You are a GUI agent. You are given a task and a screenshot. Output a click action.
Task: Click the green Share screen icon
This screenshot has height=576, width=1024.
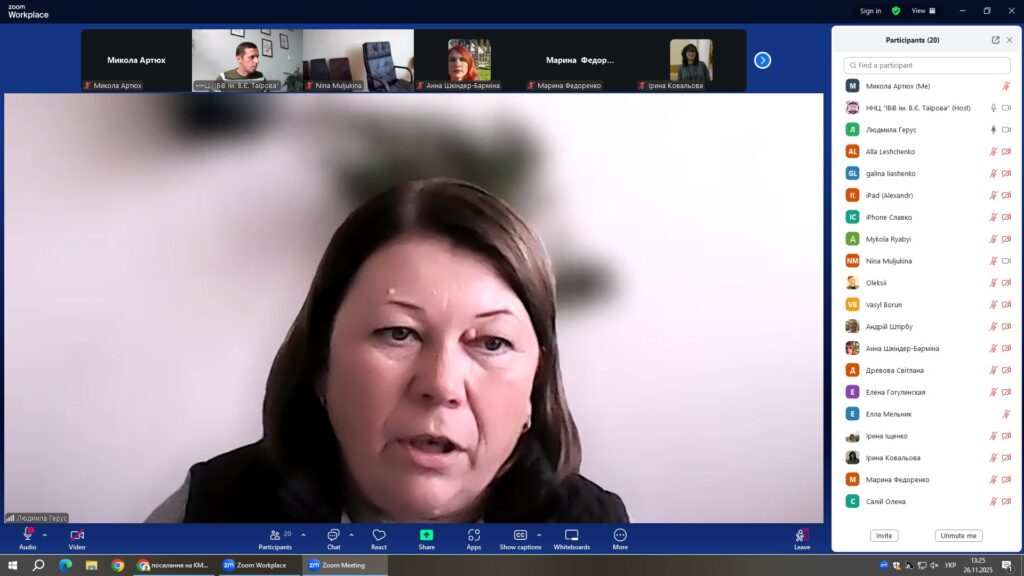click(426, 536)
